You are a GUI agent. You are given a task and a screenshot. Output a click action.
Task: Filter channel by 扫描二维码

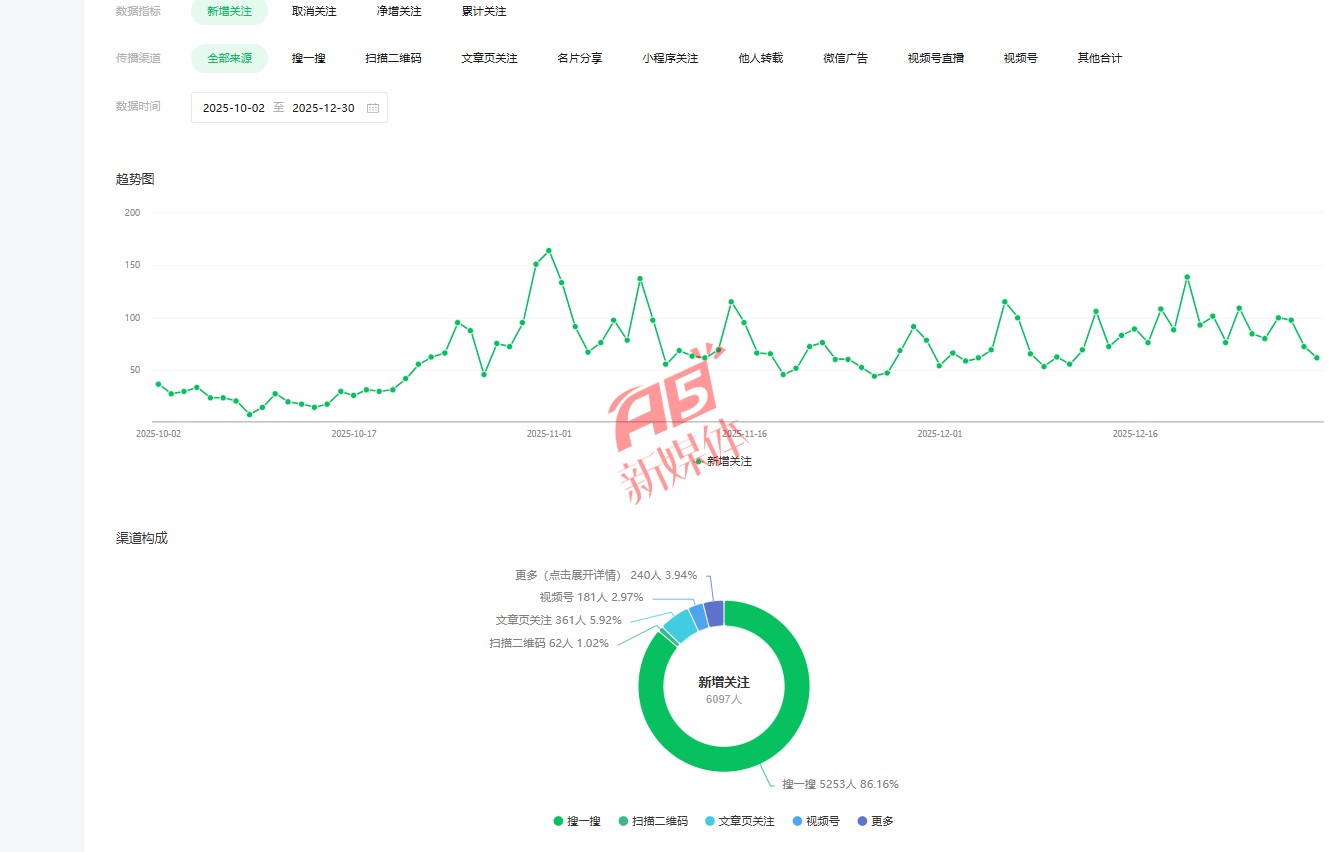click(x=393, y=58)
